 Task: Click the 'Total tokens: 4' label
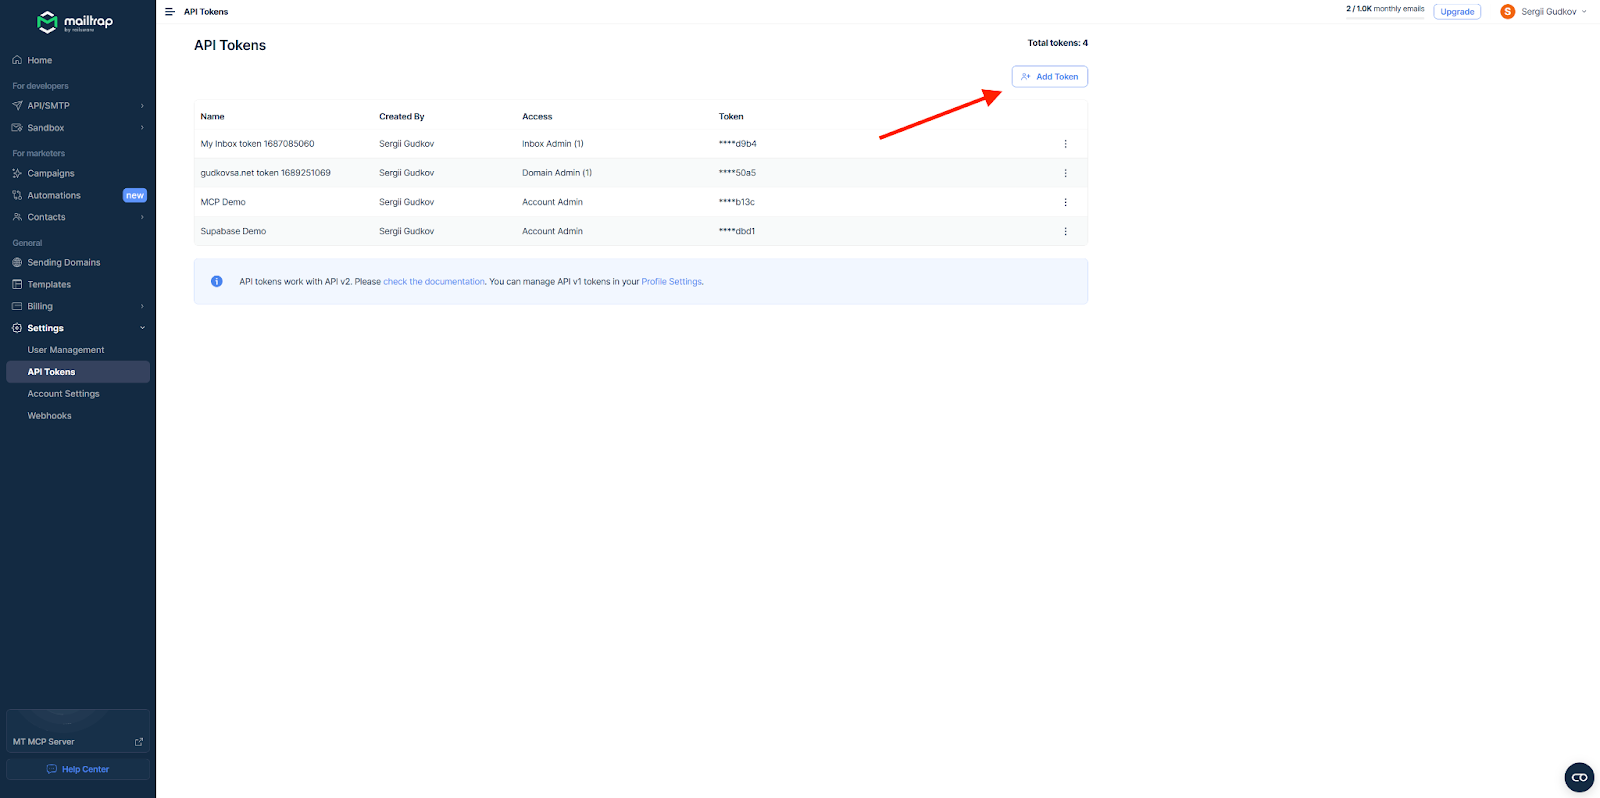[x=1057, y=43]
